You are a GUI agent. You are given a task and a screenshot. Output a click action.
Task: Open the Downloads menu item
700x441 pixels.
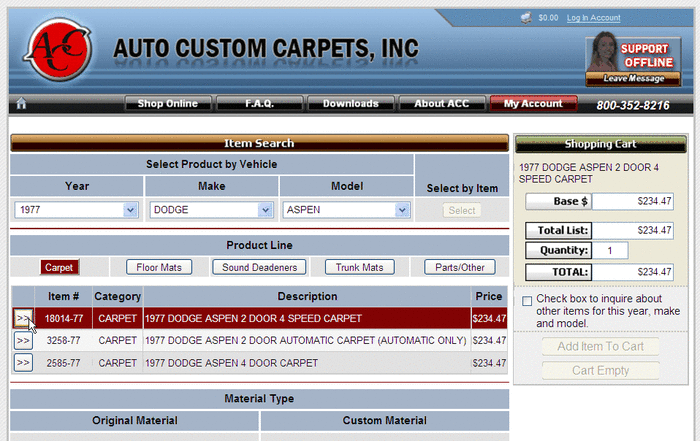351,104
